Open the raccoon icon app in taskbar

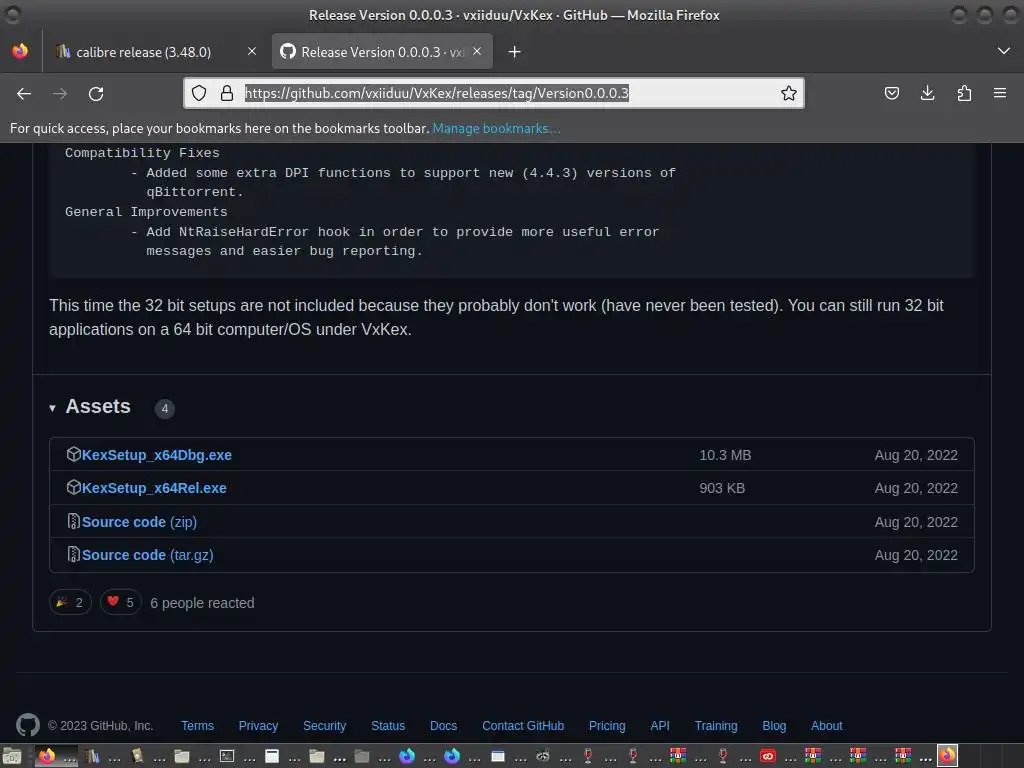543,756
